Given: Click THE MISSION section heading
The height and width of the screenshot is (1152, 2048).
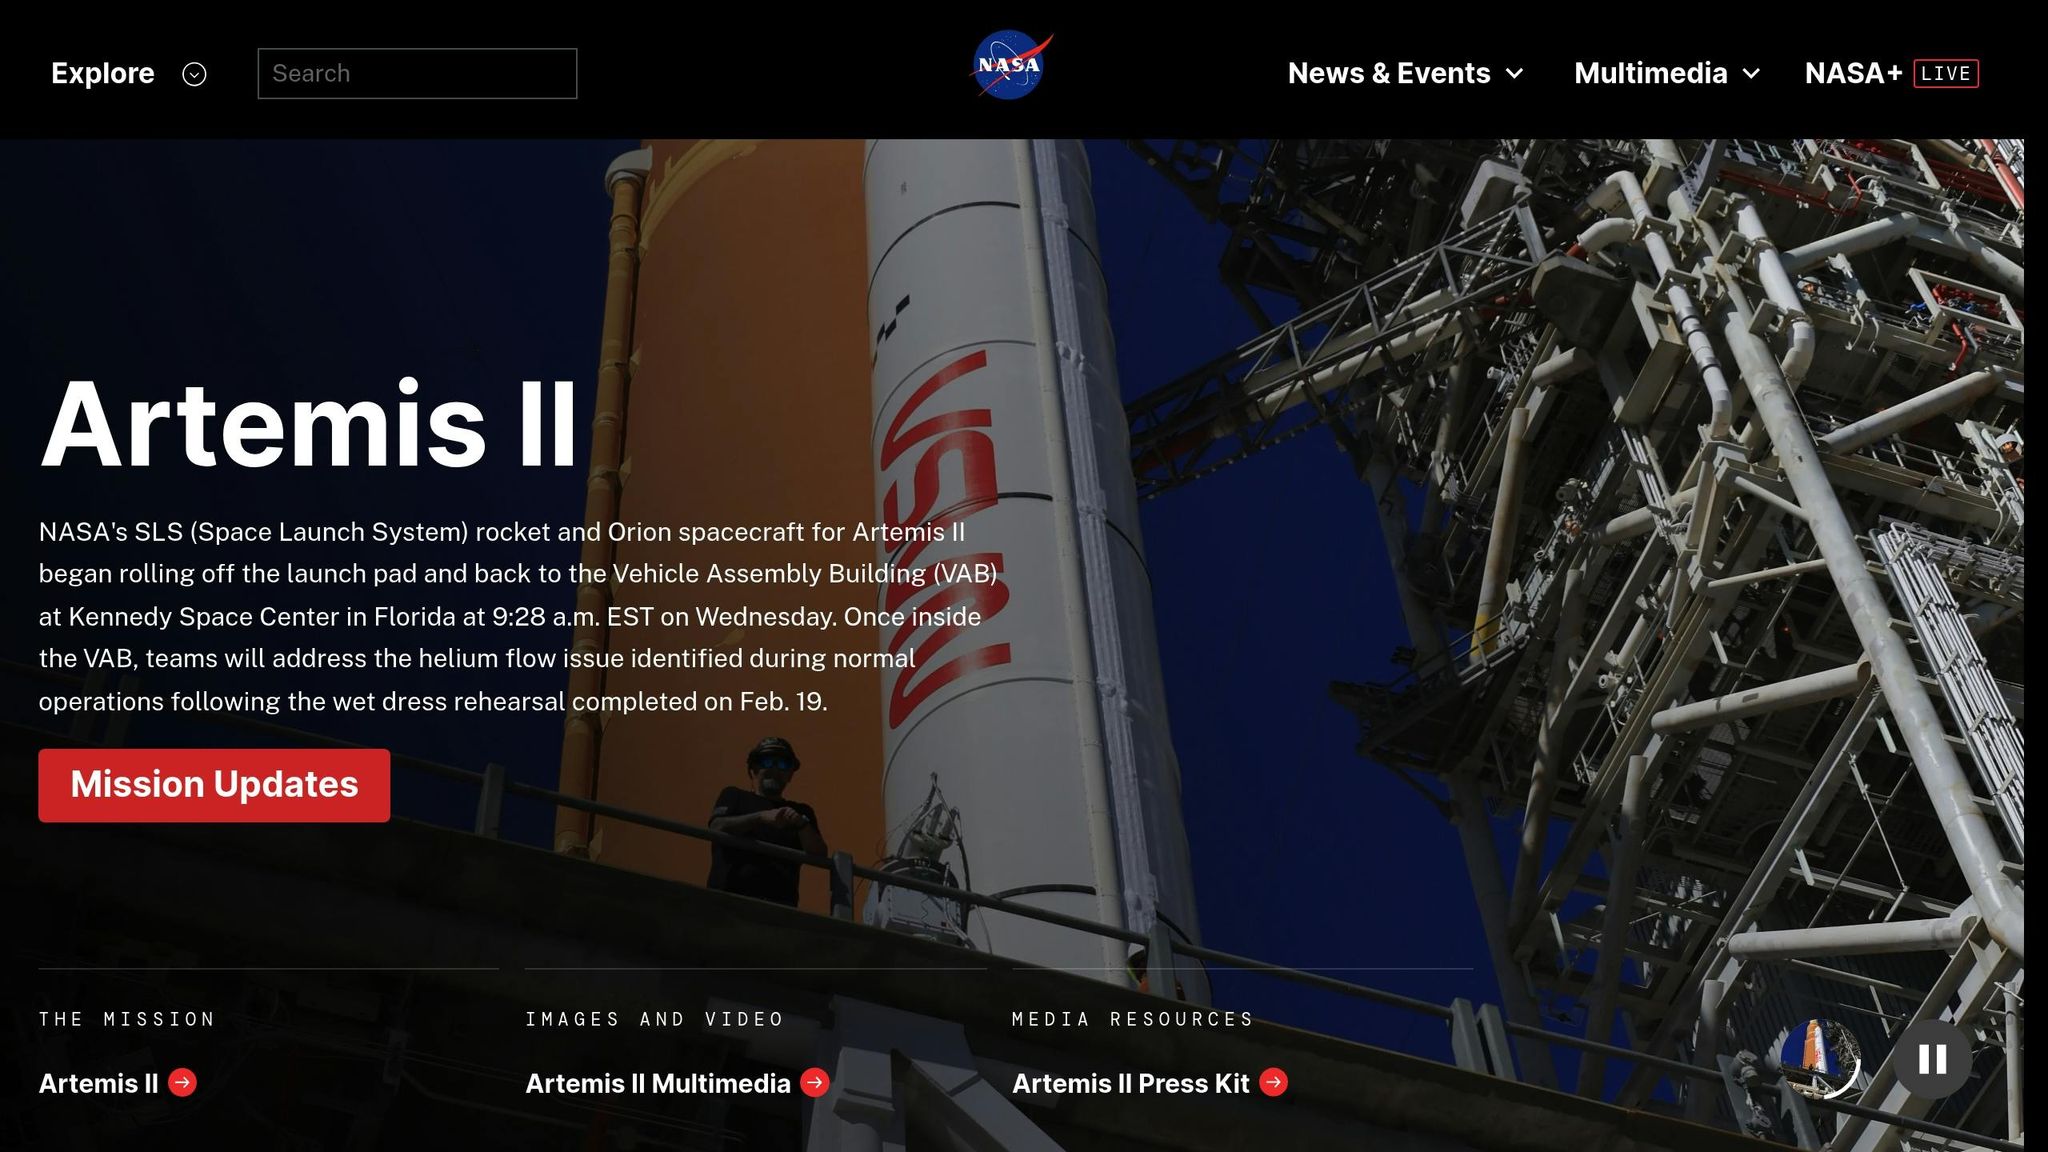Looking at the screenshot, I should pyautogui.click(x=125, y=1019).
